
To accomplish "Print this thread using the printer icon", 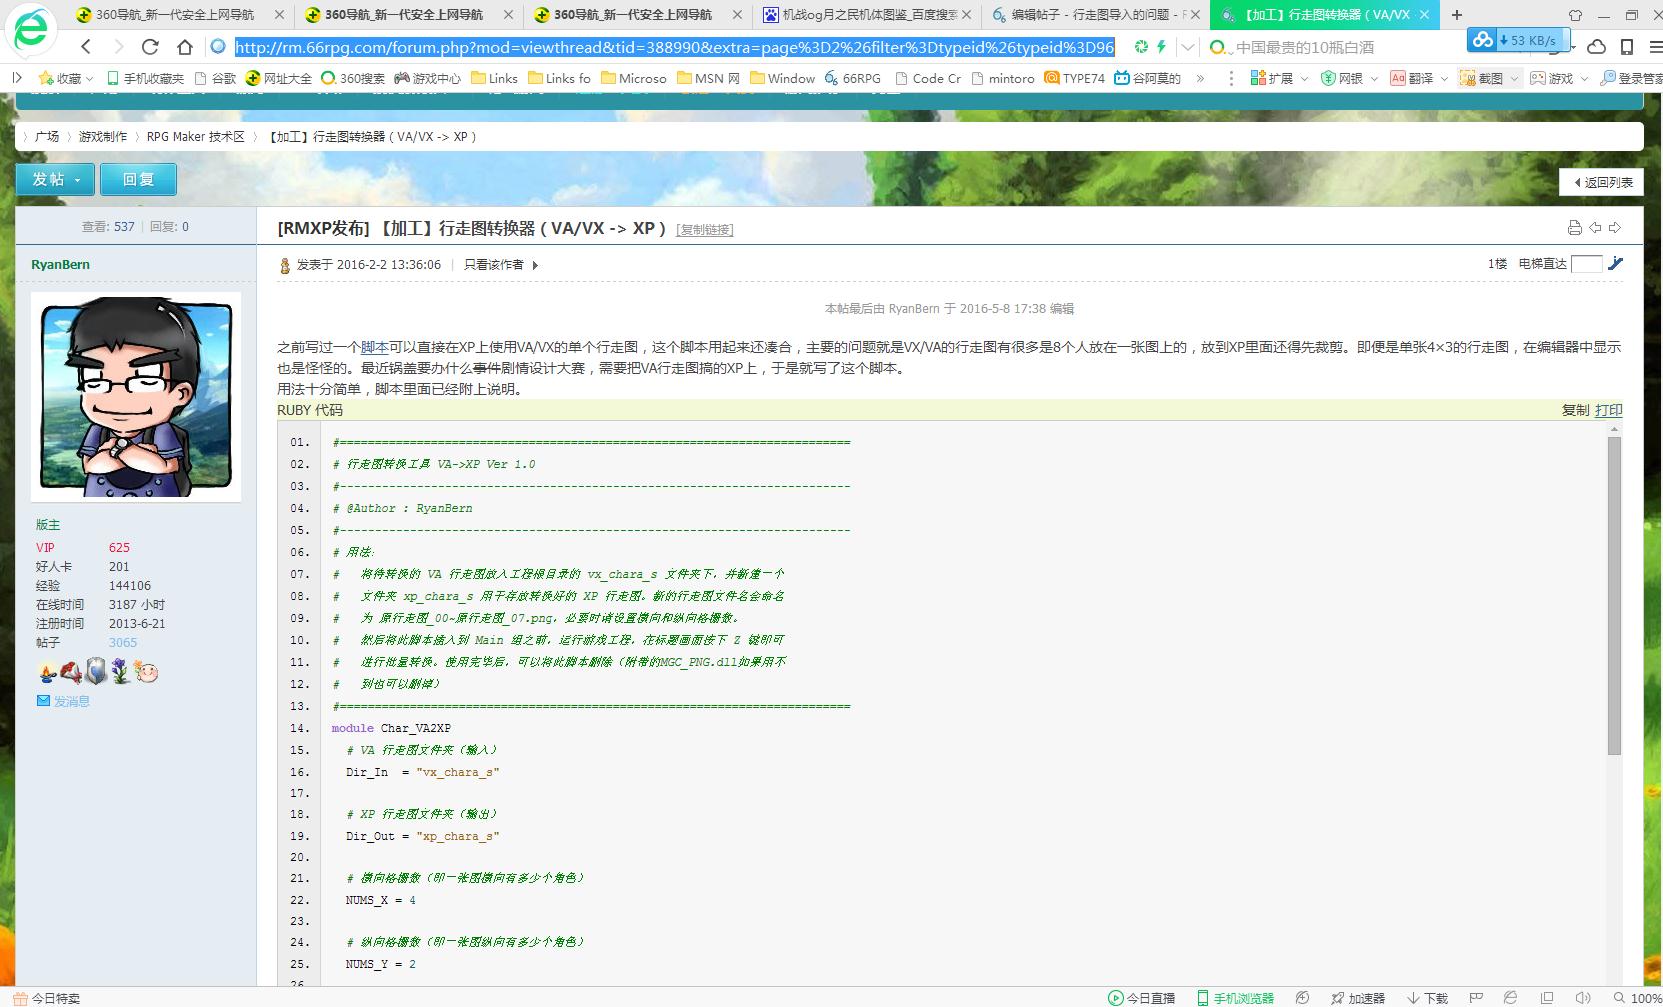I will pos(1574,228).
